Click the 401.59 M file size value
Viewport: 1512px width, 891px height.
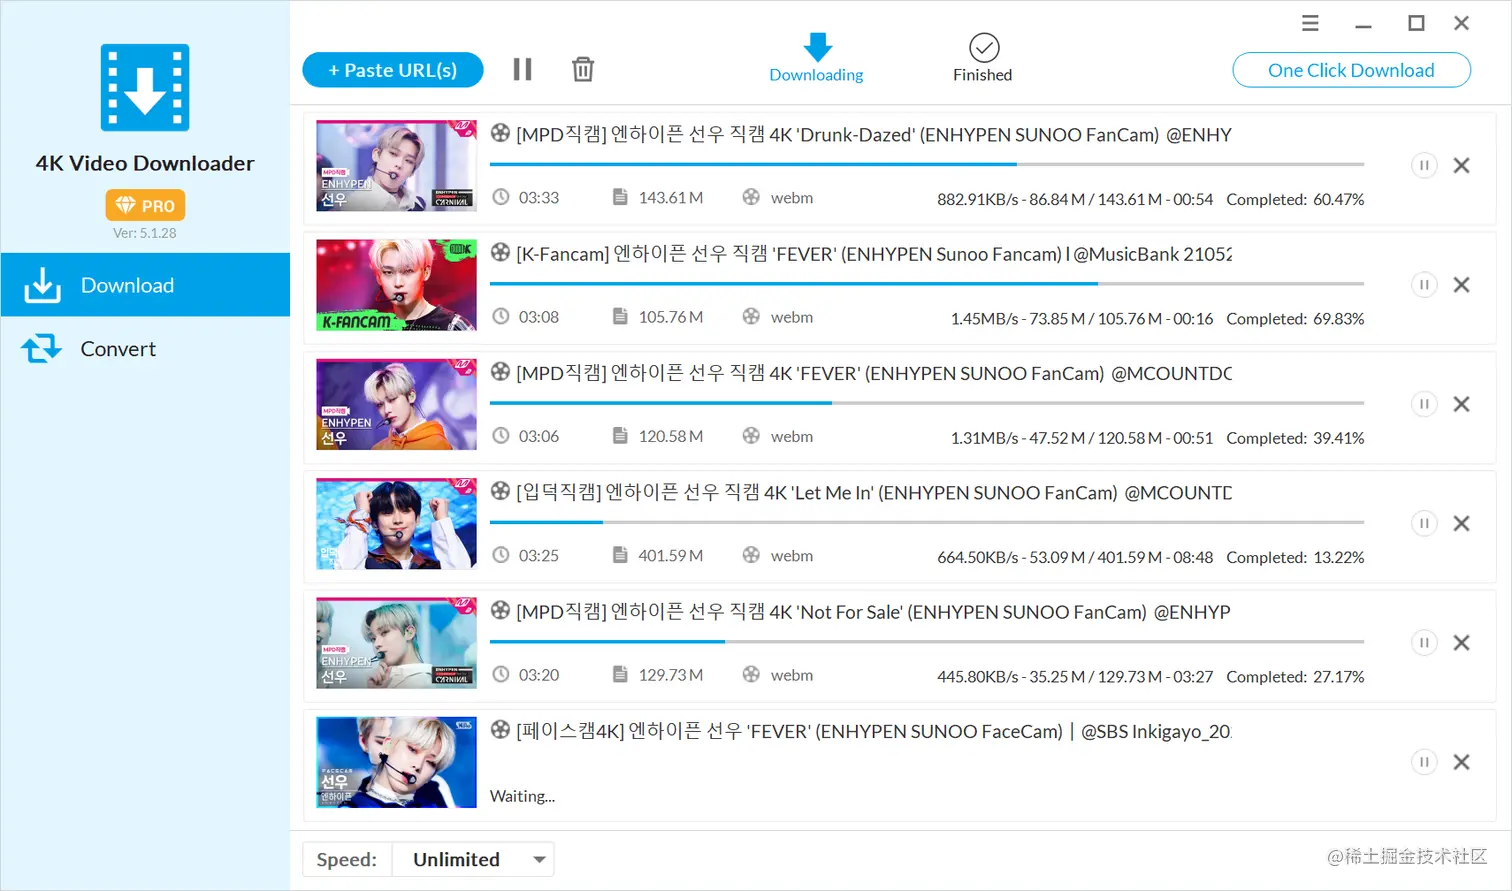(x=671, y=555)
